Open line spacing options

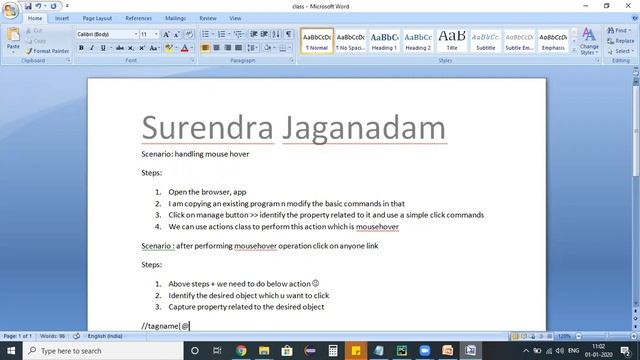(x=252, y=48)
